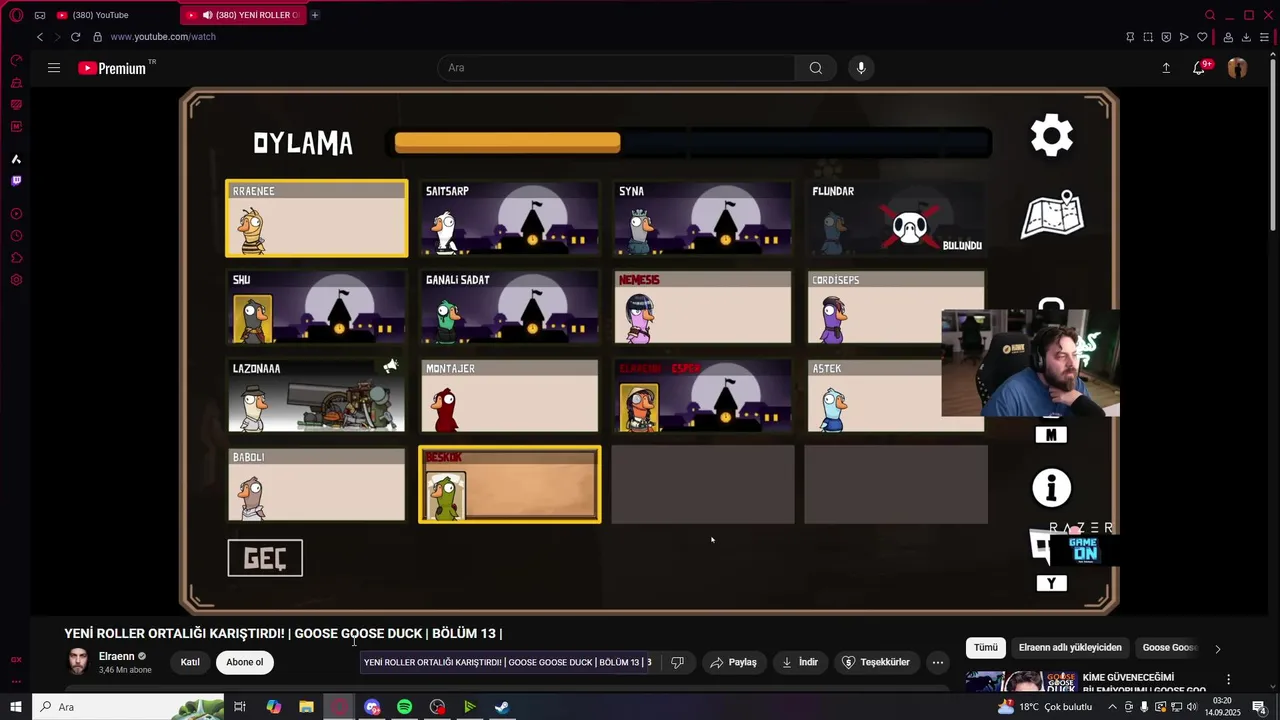The height and width of the screenshot is (720, 1280).
Task: Reload the current page
Action: (75, 37)
